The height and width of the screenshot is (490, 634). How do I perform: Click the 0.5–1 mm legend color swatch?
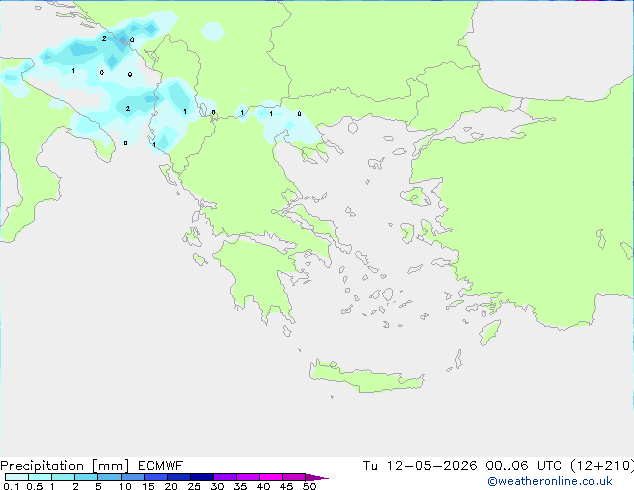click(40, 477)
